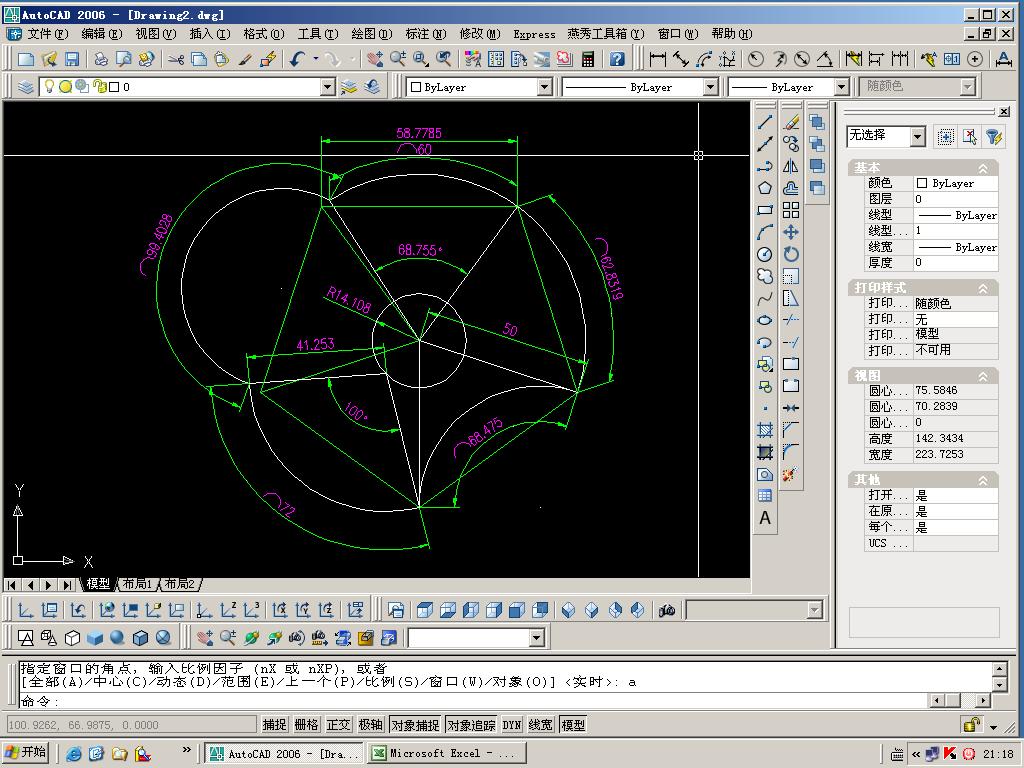
Task: Click the 图层 value 0 field
Action: coord(955,199)
